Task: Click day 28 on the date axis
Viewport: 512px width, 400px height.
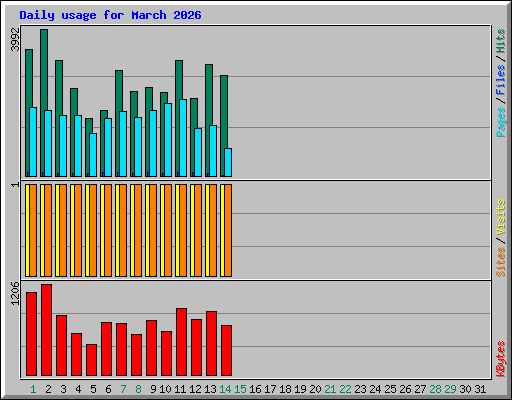Action: pyautogui.click(x=435, y=389)
